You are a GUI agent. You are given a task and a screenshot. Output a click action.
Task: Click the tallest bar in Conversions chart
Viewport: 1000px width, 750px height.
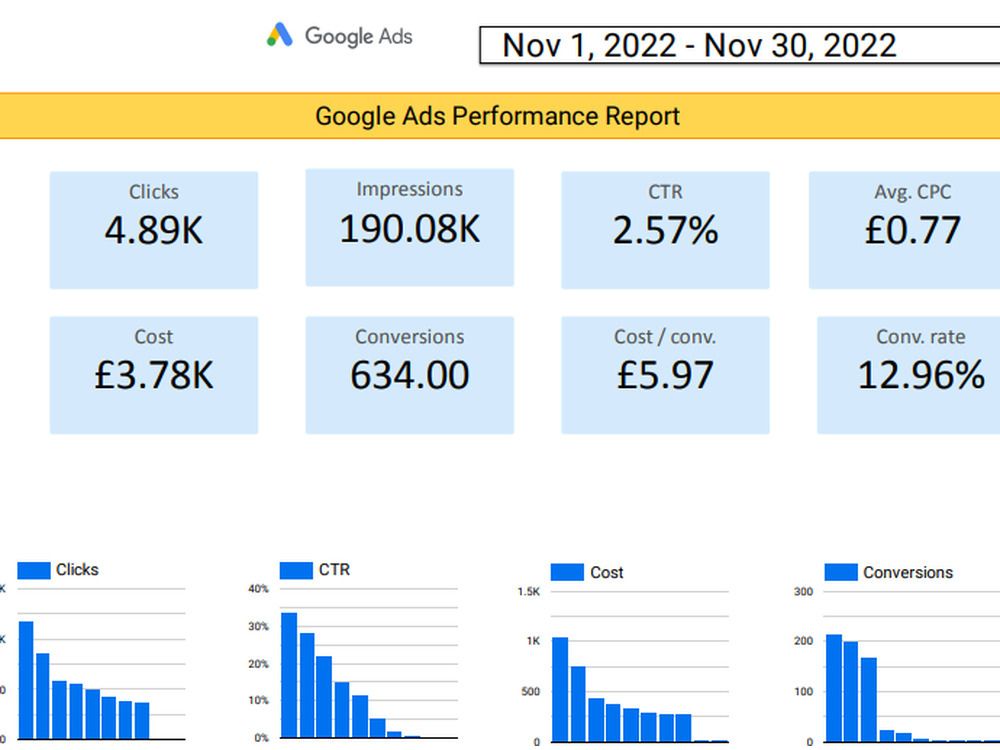834,688
